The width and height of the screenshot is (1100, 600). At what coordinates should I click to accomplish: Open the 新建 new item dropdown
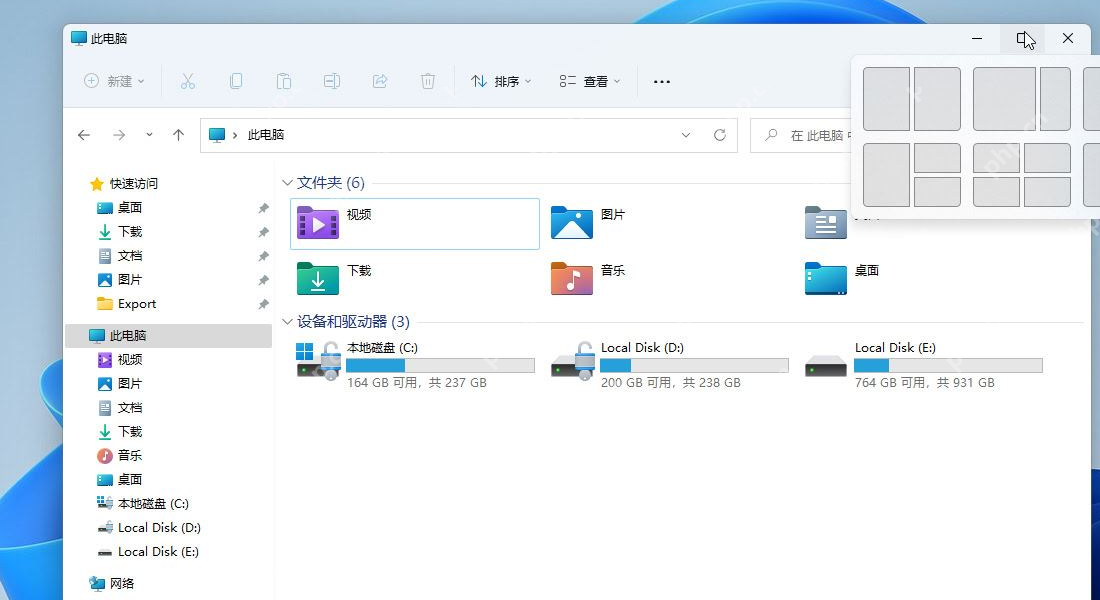[114, 81]
